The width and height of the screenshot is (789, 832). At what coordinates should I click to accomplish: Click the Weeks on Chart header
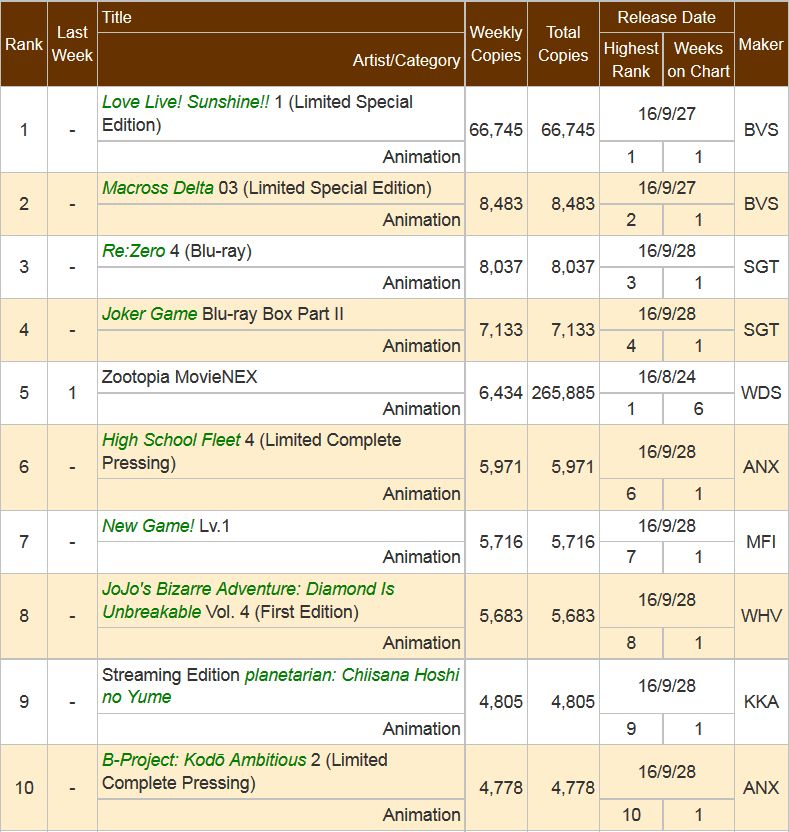698,60
